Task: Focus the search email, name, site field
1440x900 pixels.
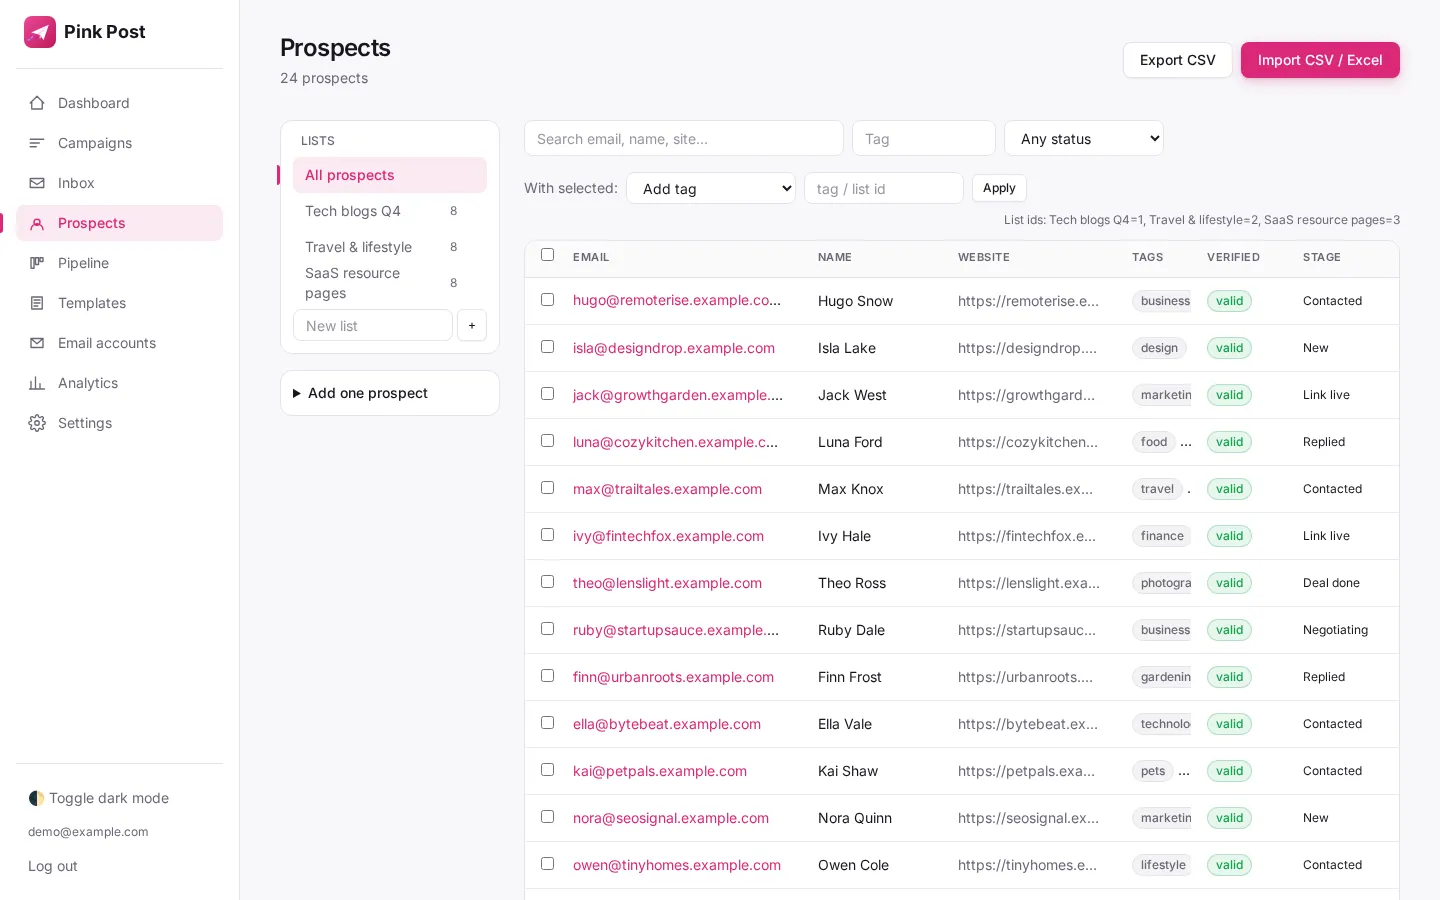Action: coord(684,138)
